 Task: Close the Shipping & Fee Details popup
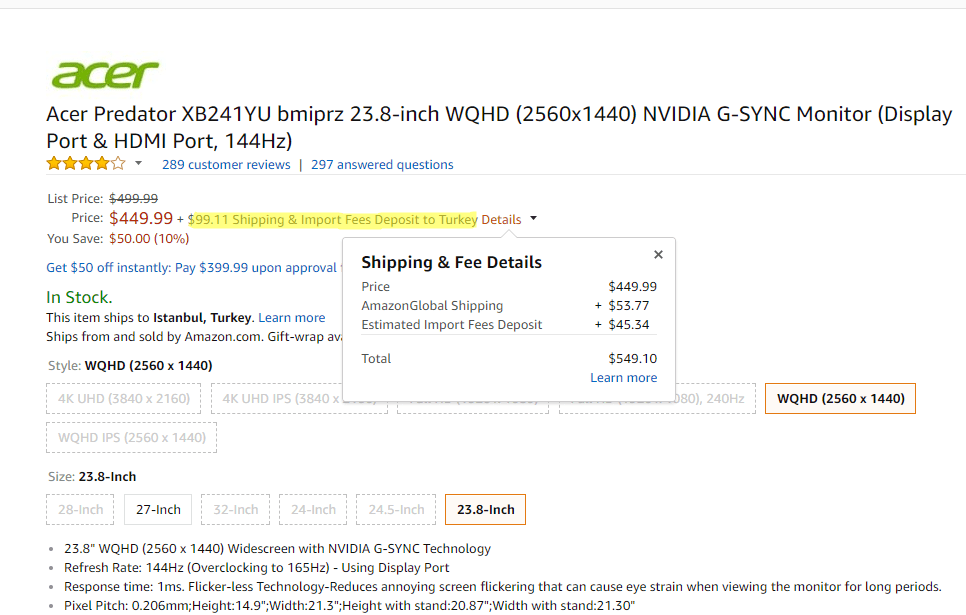658,255
